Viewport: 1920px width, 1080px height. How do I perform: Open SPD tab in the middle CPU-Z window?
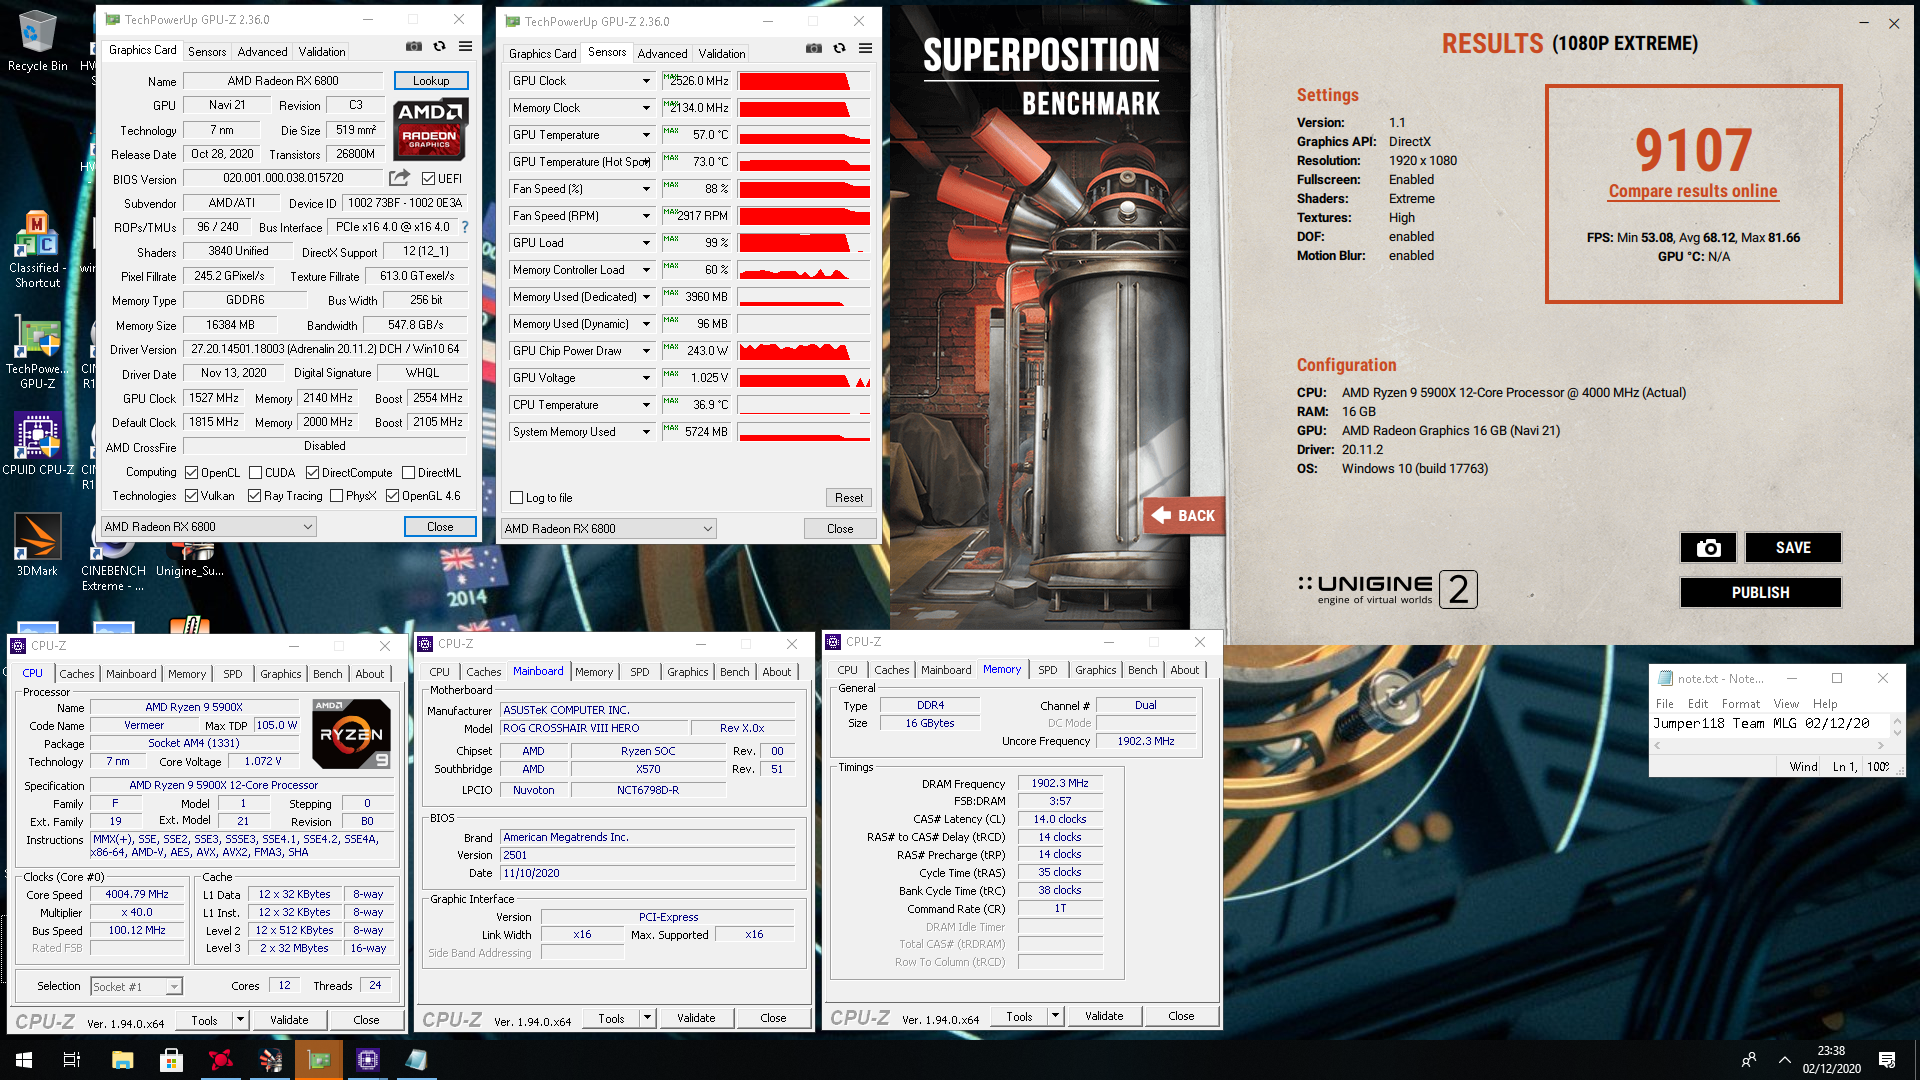tap(640, 672)
